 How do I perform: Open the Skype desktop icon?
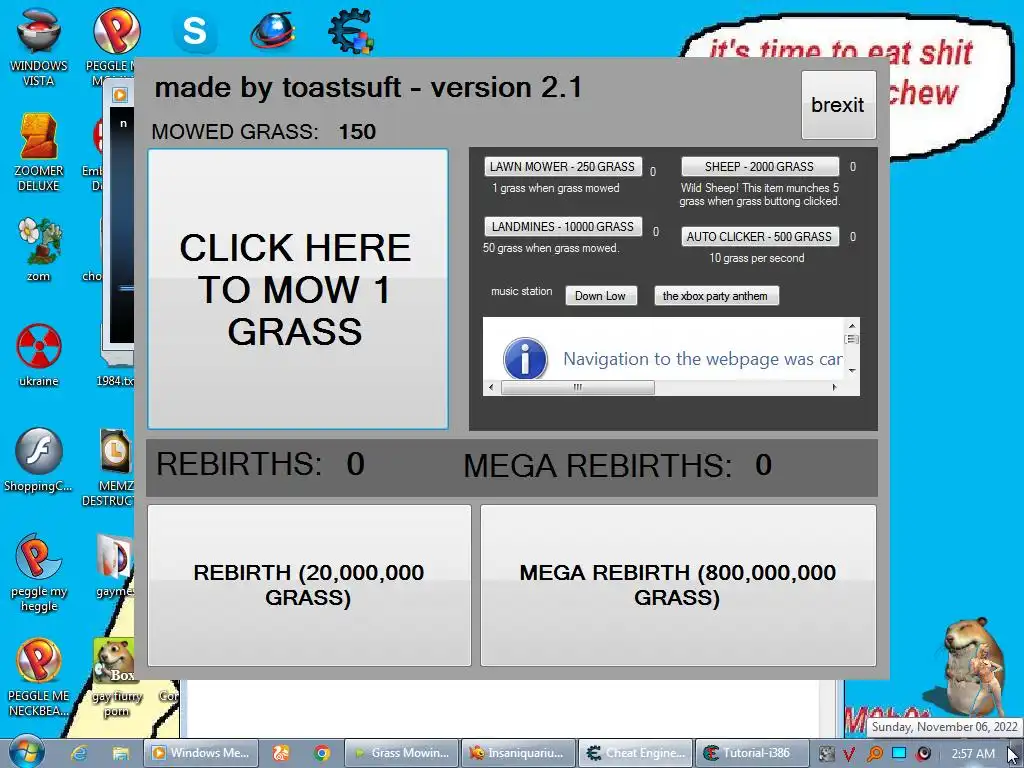tap(195, 30)
